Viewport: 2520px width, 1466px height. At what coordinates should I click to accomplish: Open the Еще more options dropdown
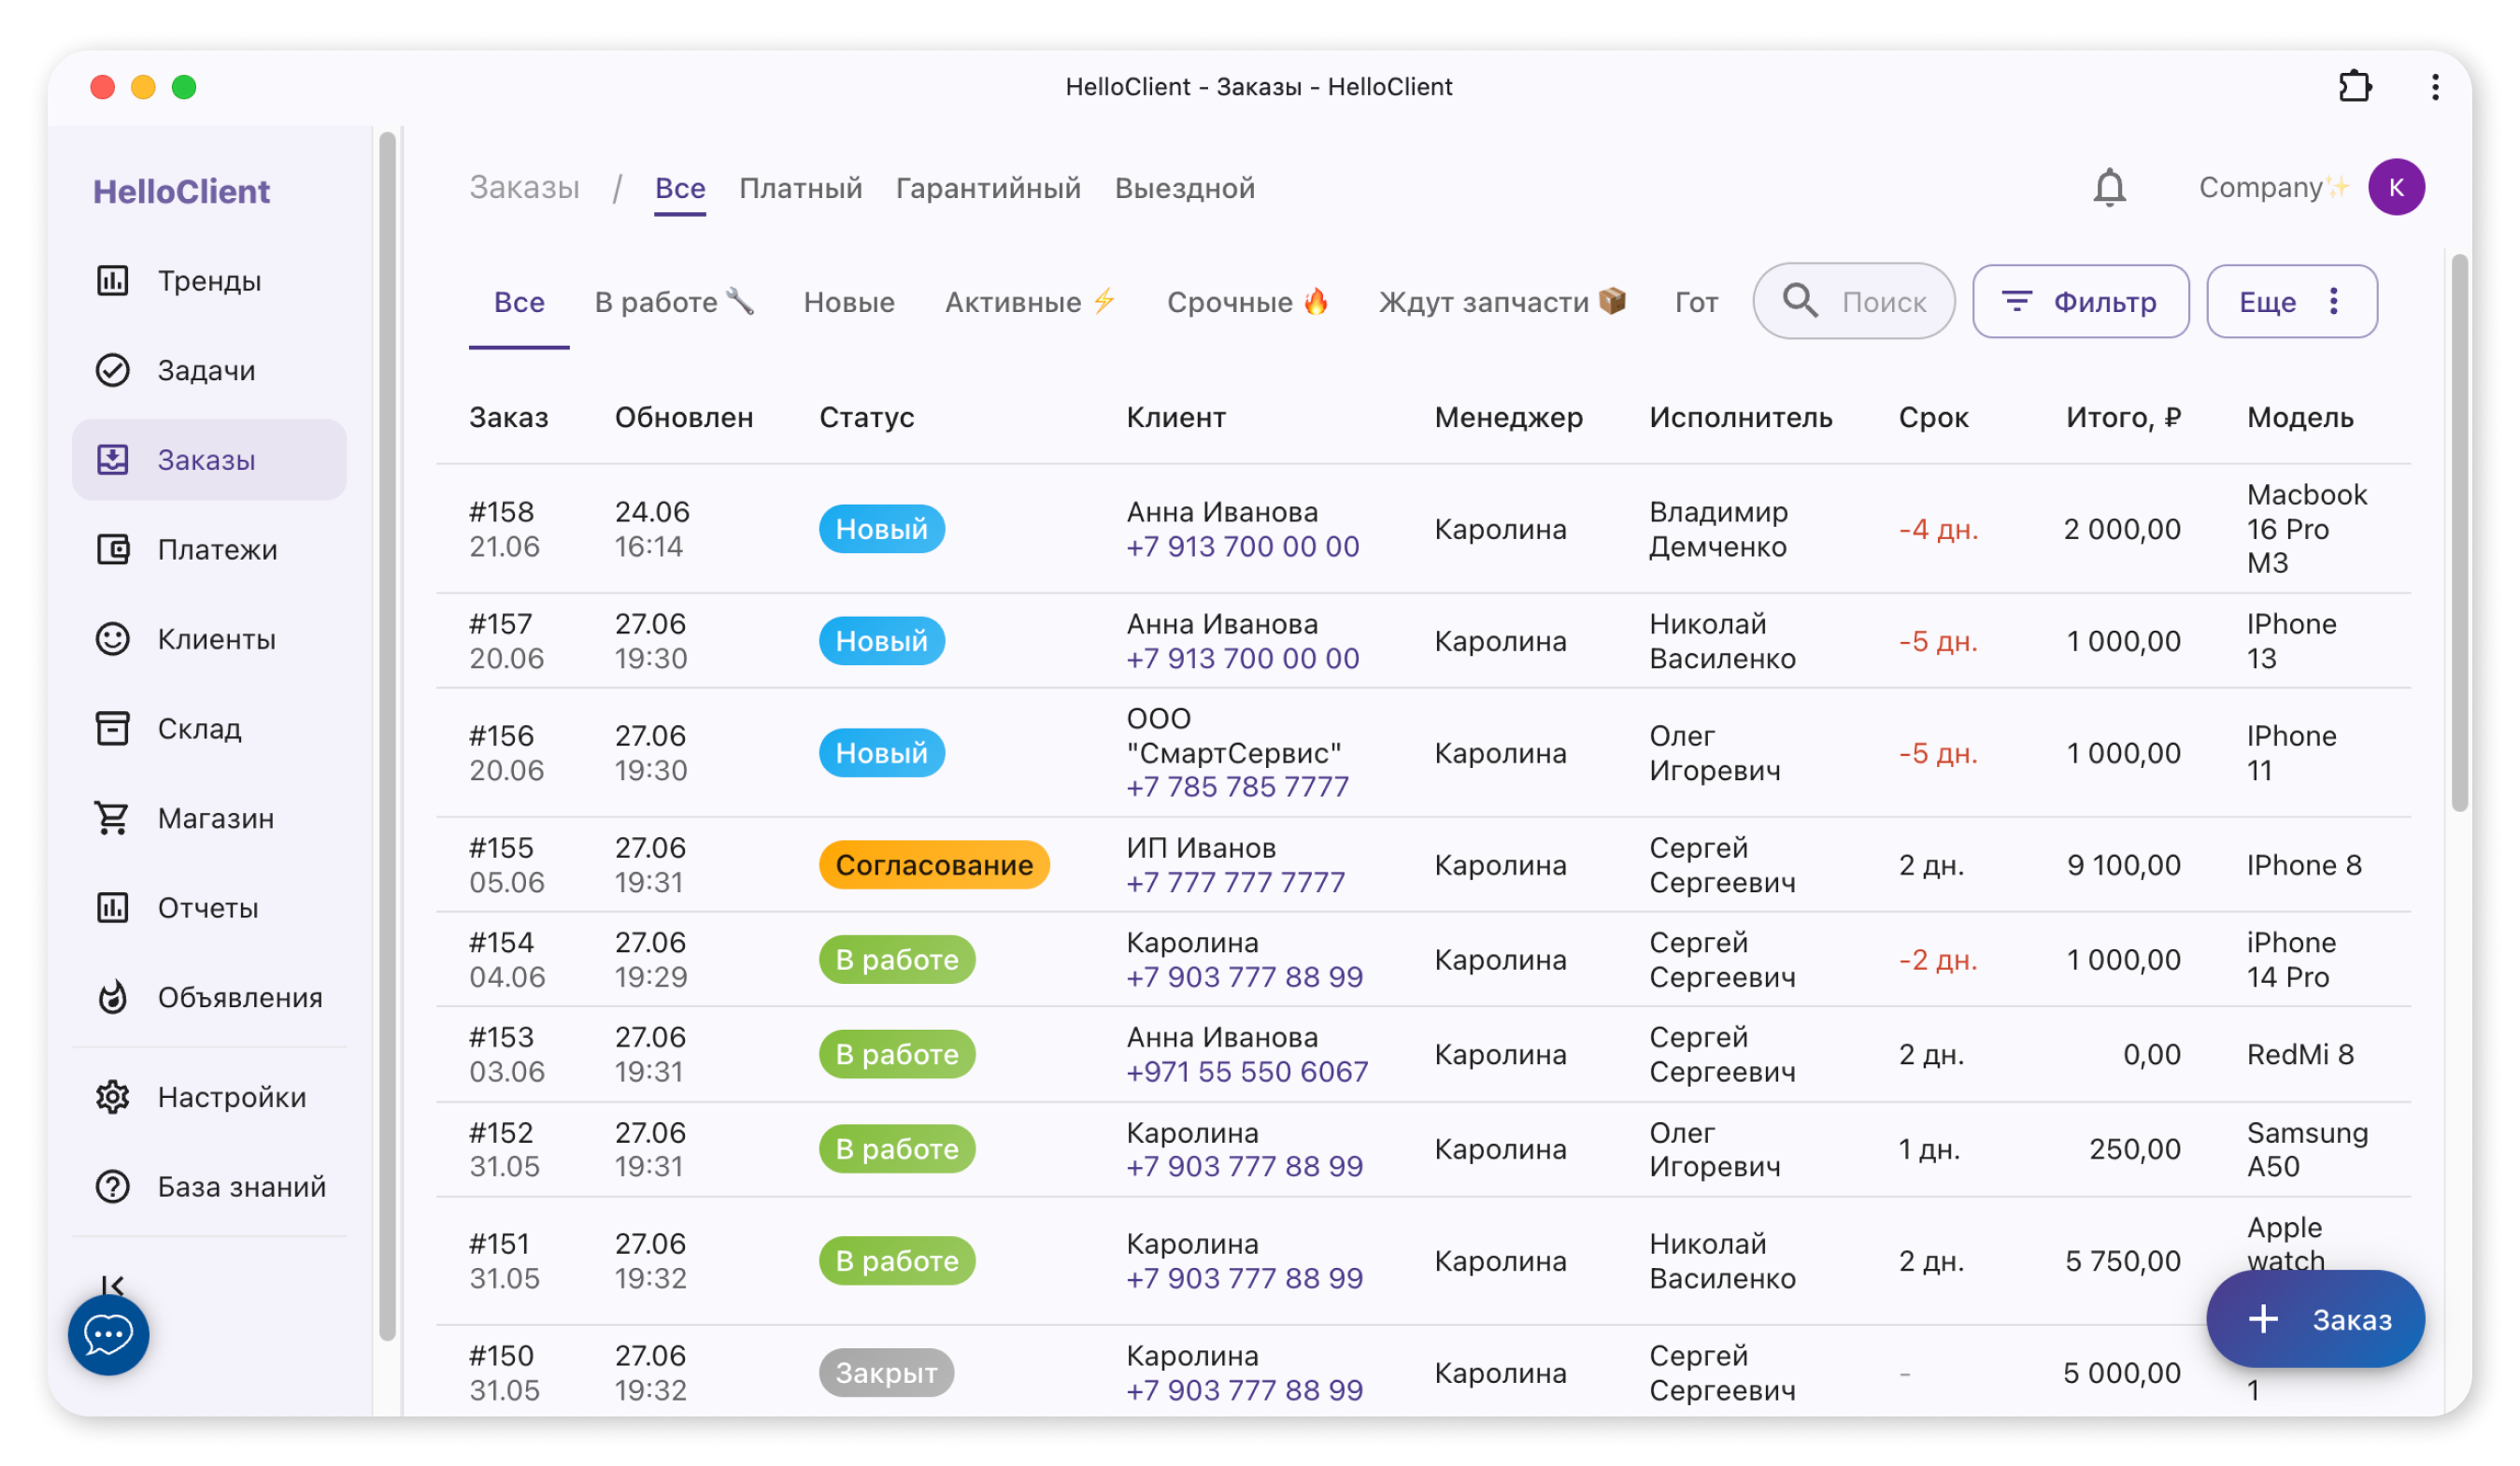point(2291,301)
